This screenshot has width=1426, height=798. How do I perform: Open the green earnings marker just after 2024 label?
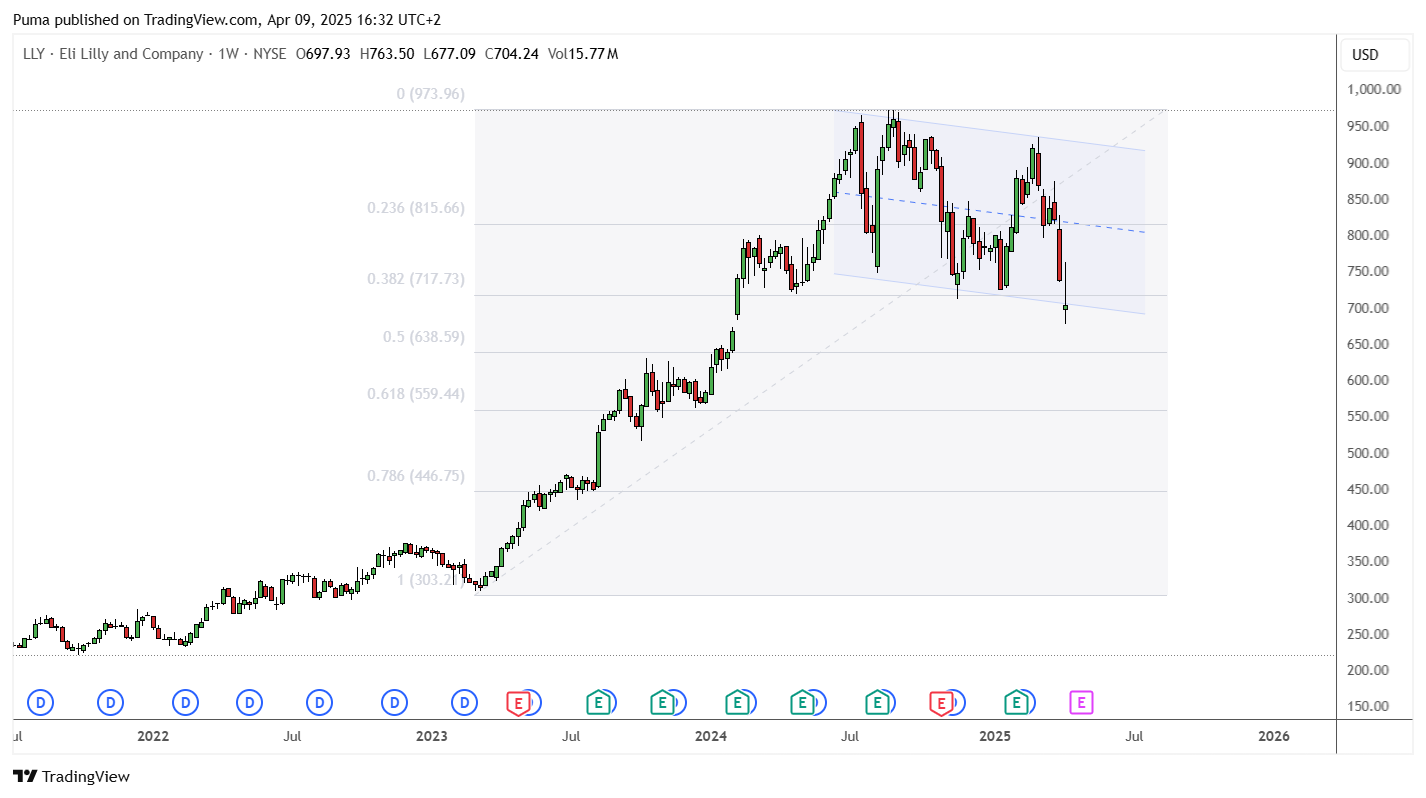pos(737,703)
